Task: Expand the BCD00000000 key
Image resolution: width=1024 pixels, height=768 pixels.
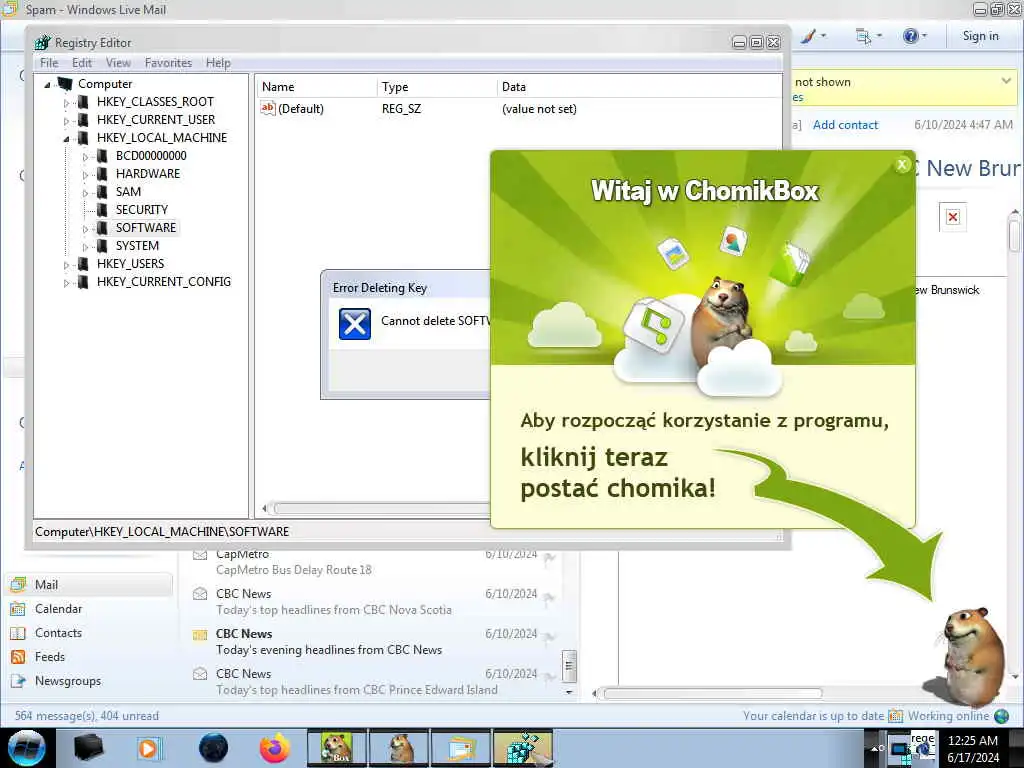Action: click(x=85, y=156)
